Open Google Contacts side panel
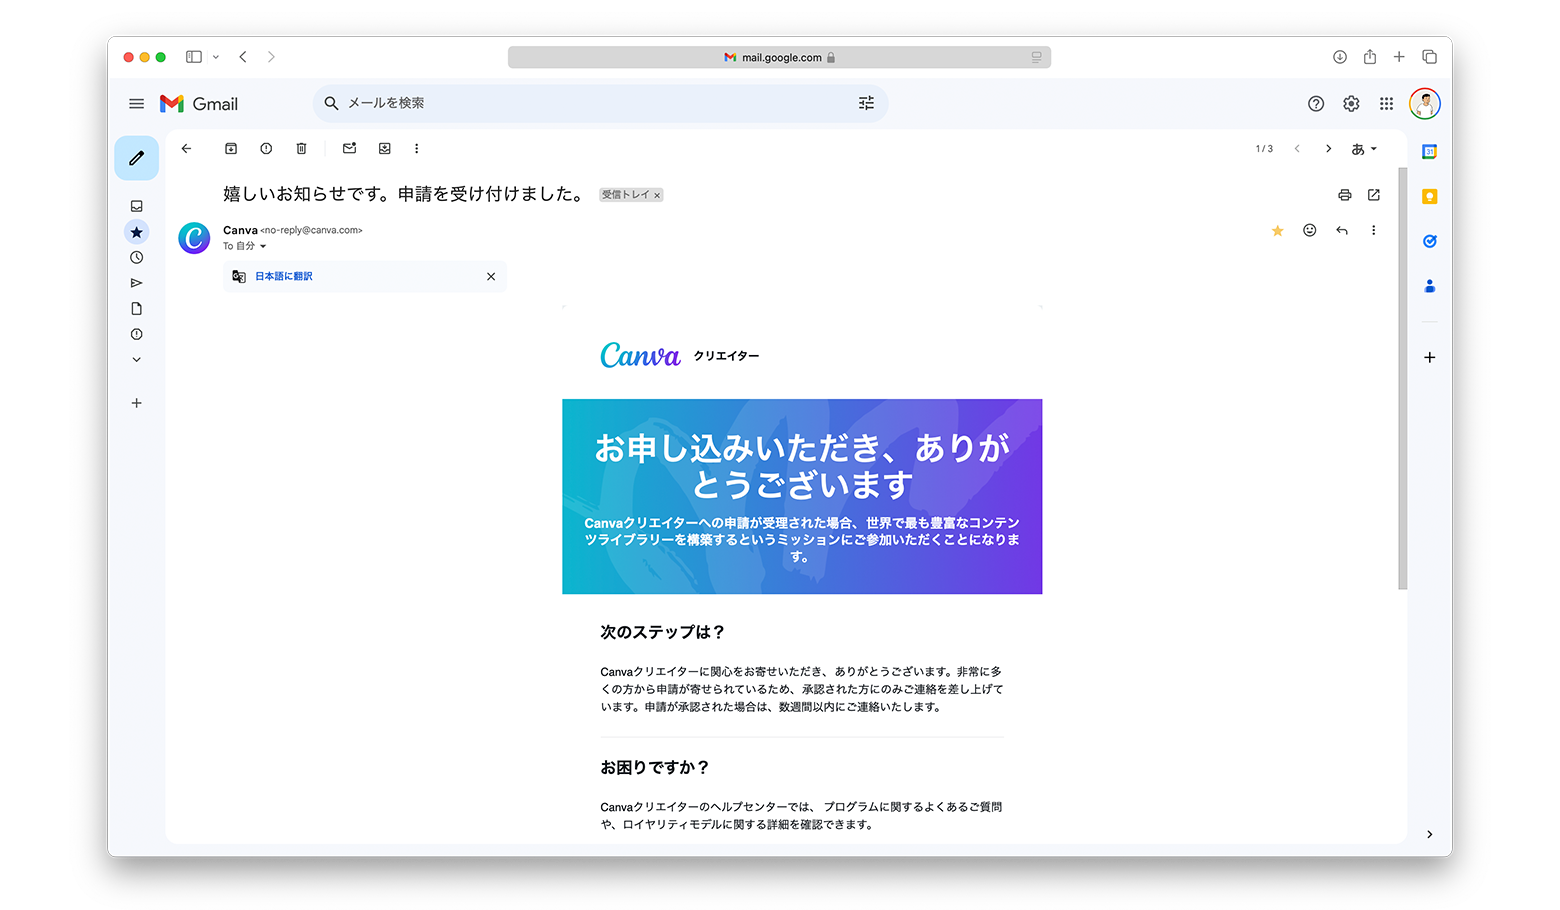 click(1430, 286)
